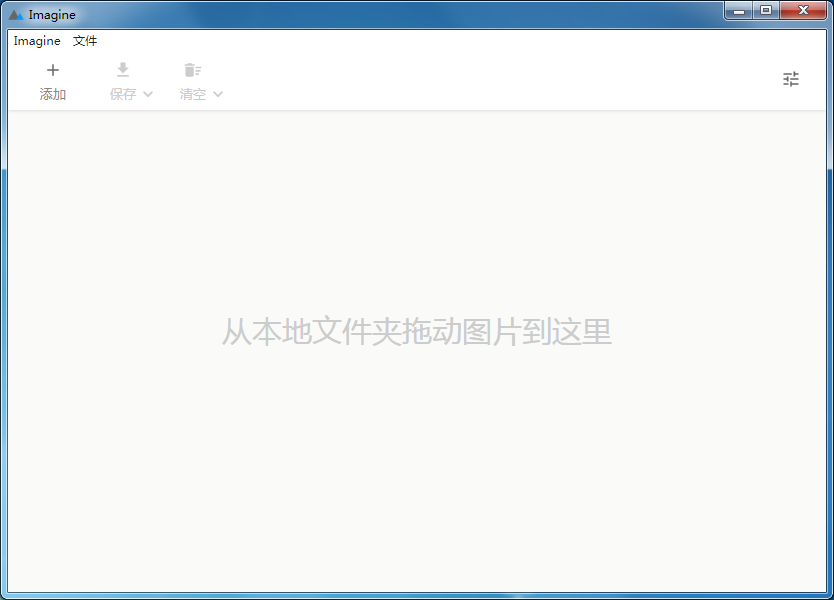This screenshot has height=600, width=834.
Task: Open the settings sliders icon at right
Action: [x=791, y=79]
